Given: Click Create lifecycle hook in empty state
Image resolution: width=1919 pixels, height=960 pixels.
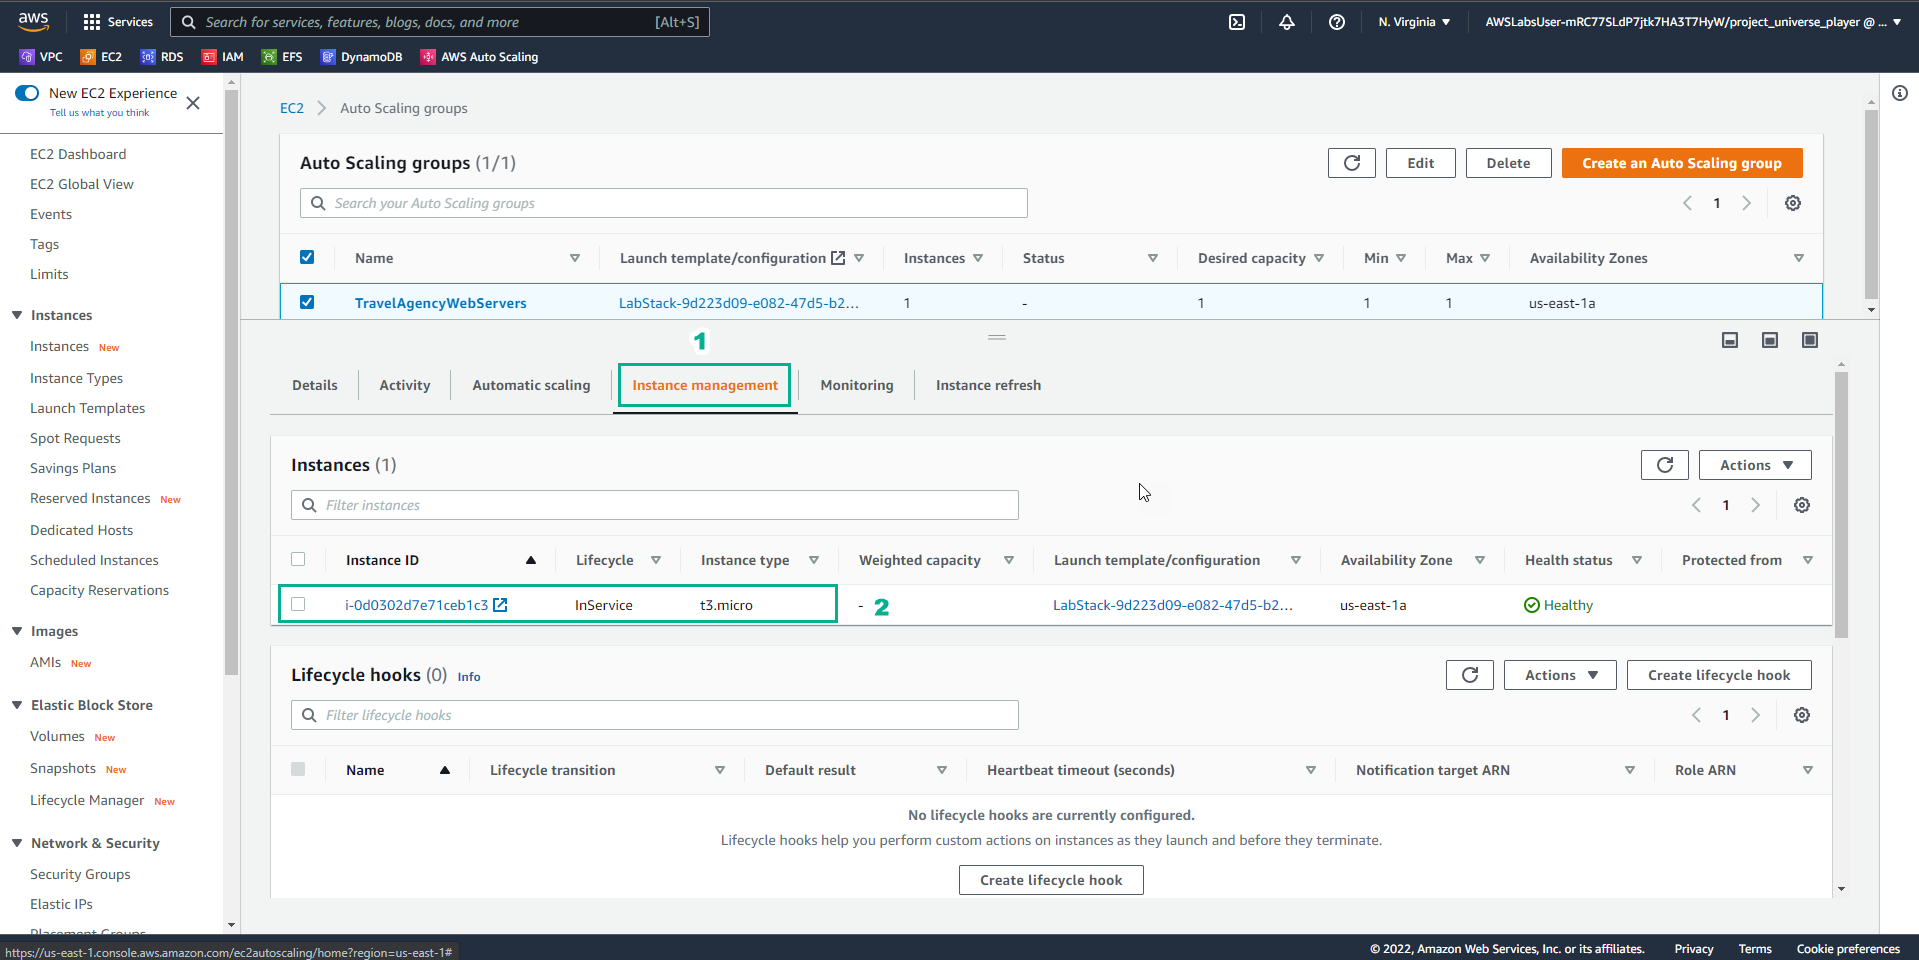Looking at the screenshot, I should coord(1051,880).
